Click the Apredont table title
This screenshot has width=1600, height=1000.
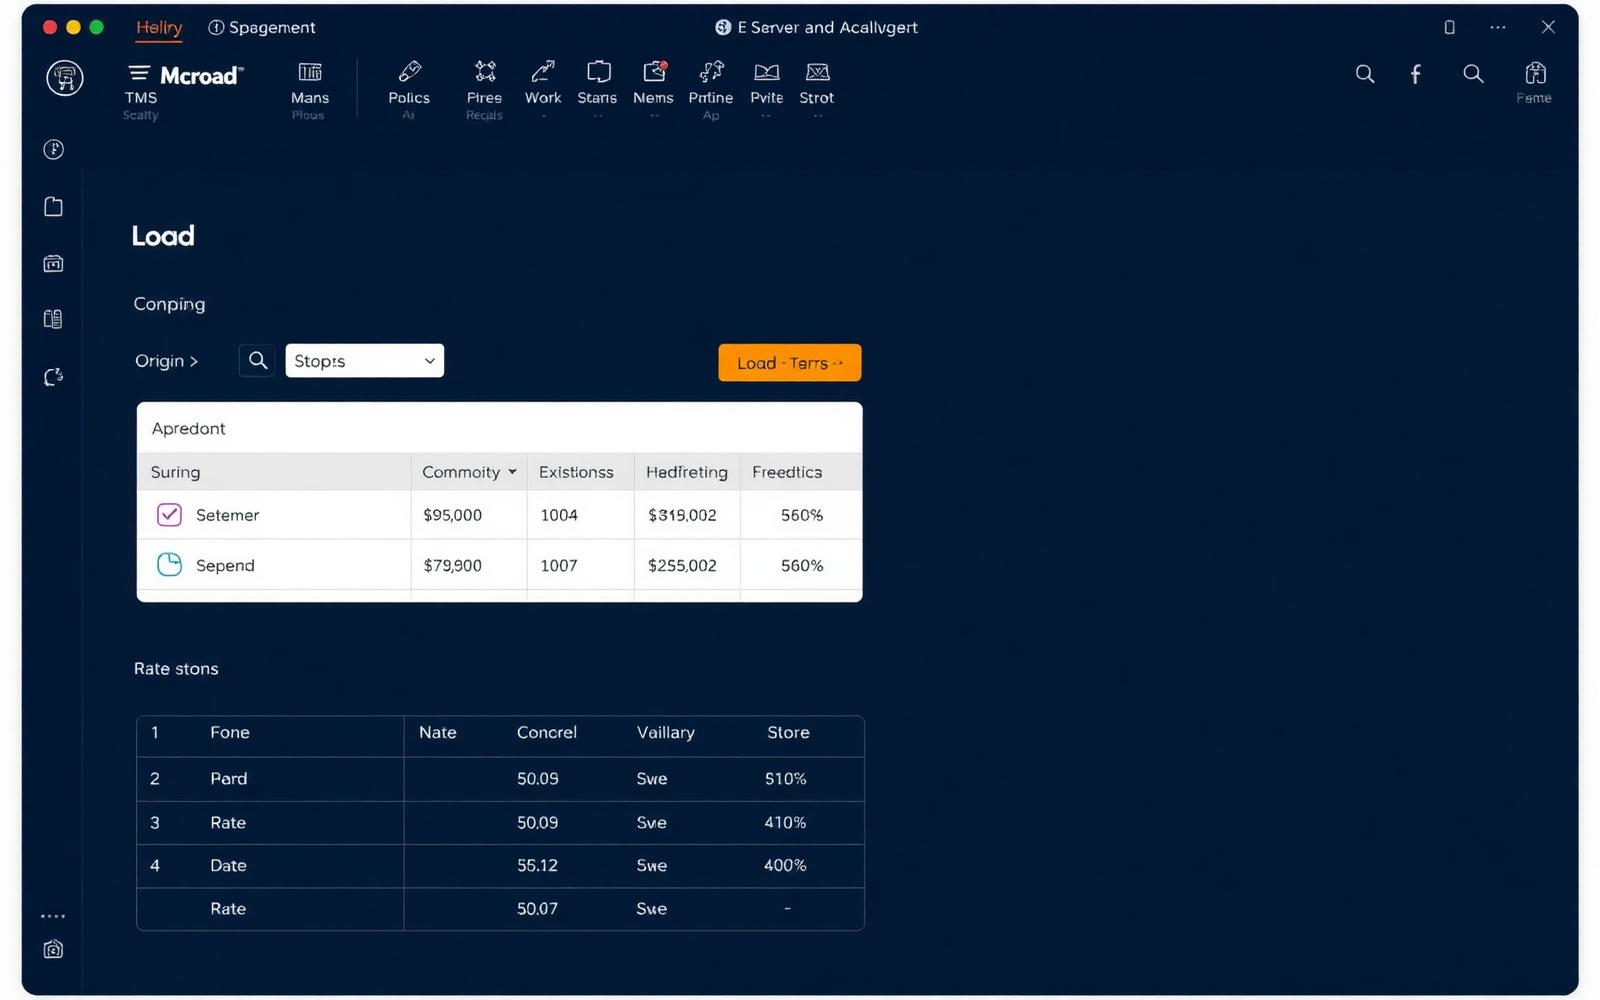[188, 428]
